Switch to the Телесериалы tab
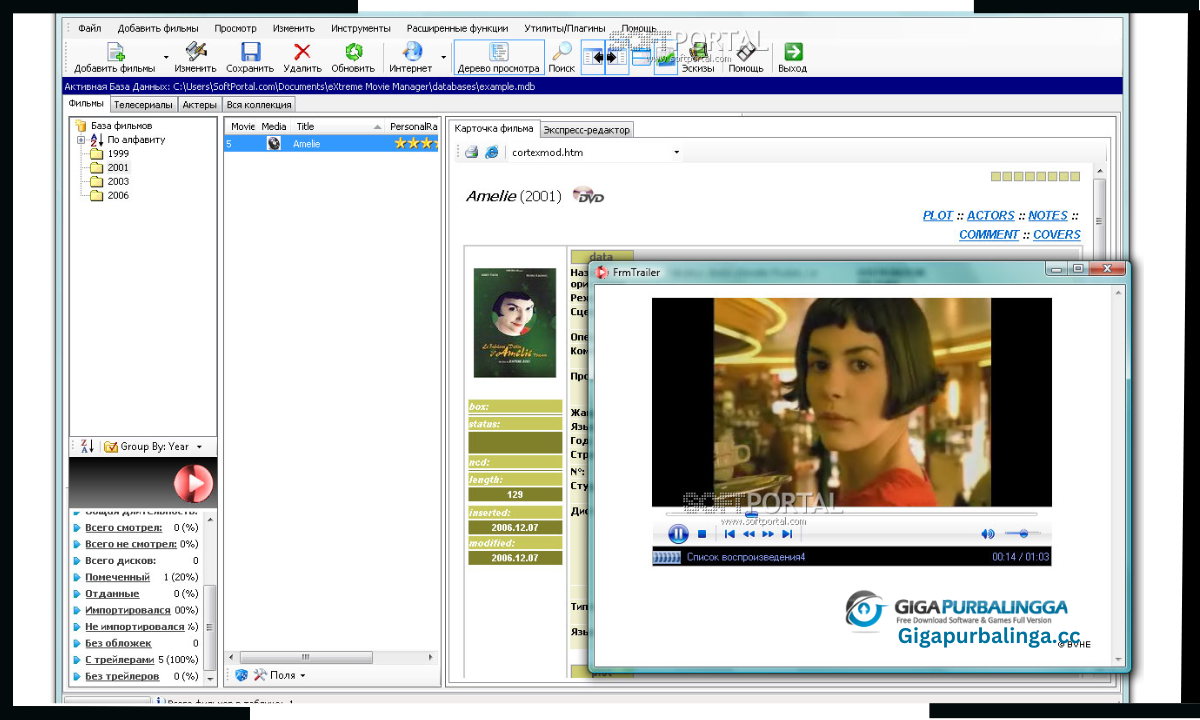This screenshot has height=720, width=1200. 142,104
